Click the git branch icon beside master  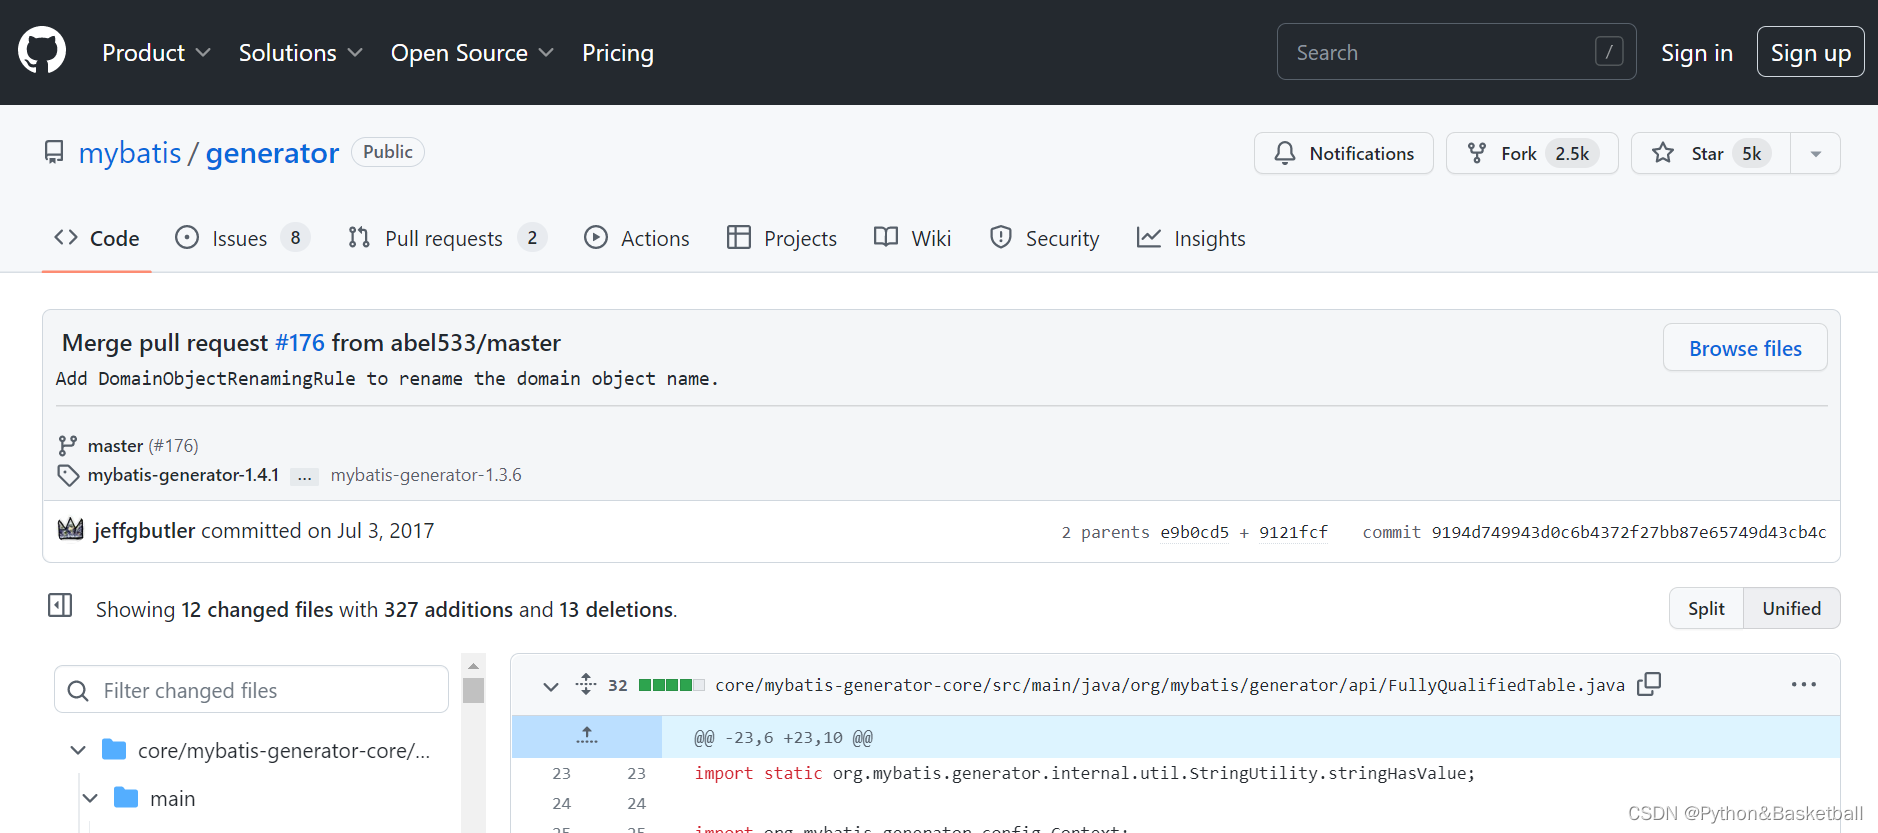(x=67, y=446)
